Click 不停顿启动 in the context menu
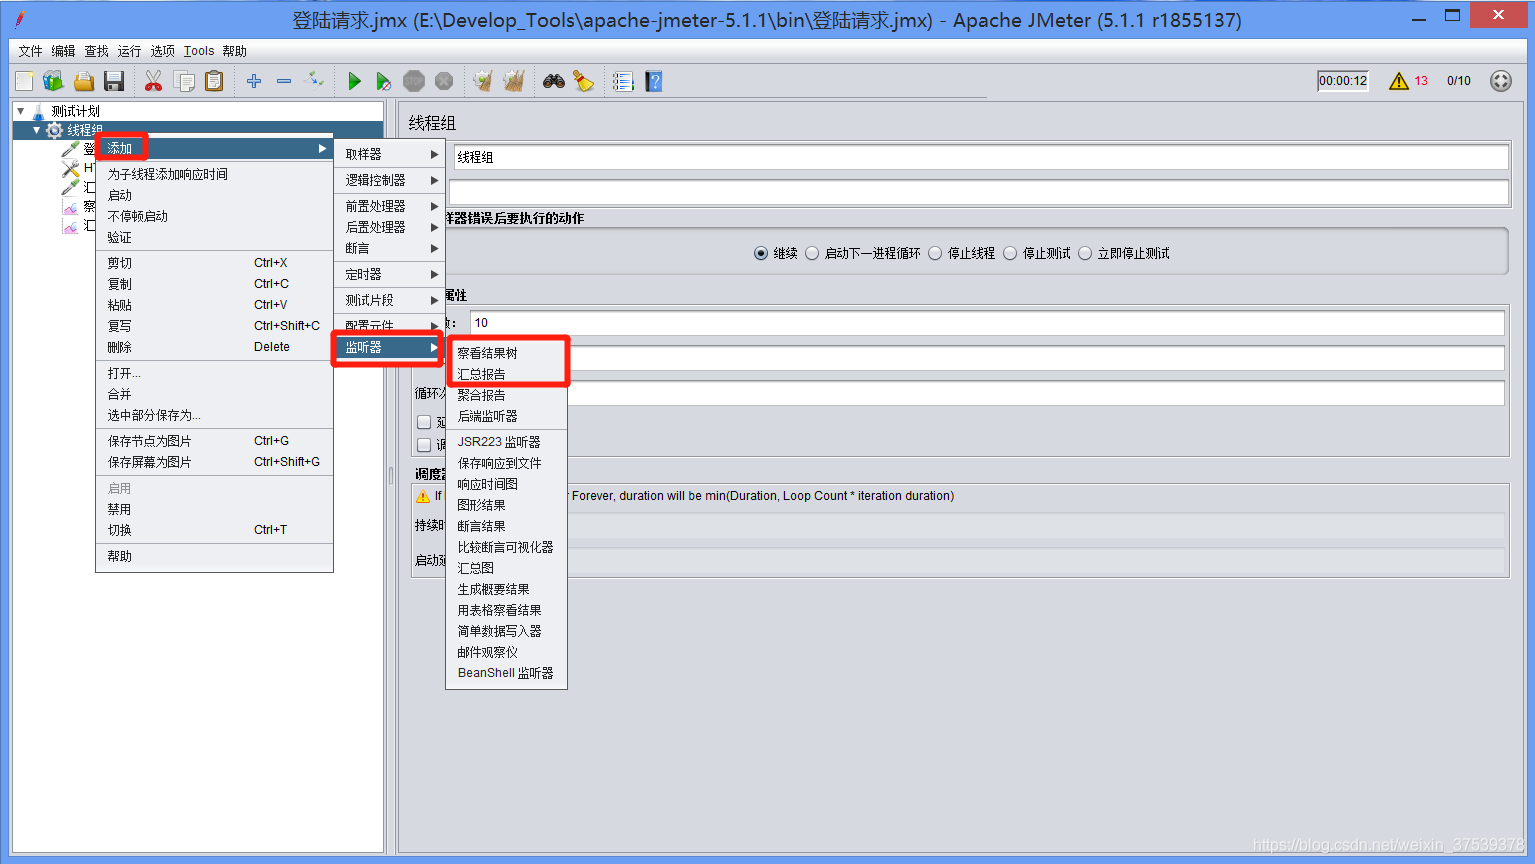This screenshot has height=864, width=1535. [x=214, y=216]
